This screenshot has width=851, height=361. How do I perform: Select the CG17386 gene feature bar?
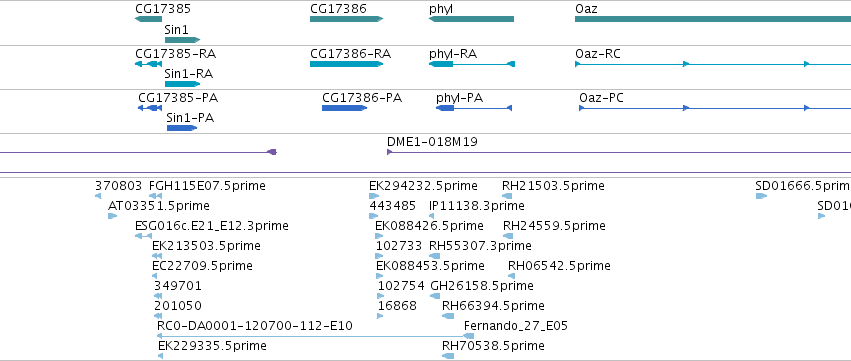tap(346, 19)
